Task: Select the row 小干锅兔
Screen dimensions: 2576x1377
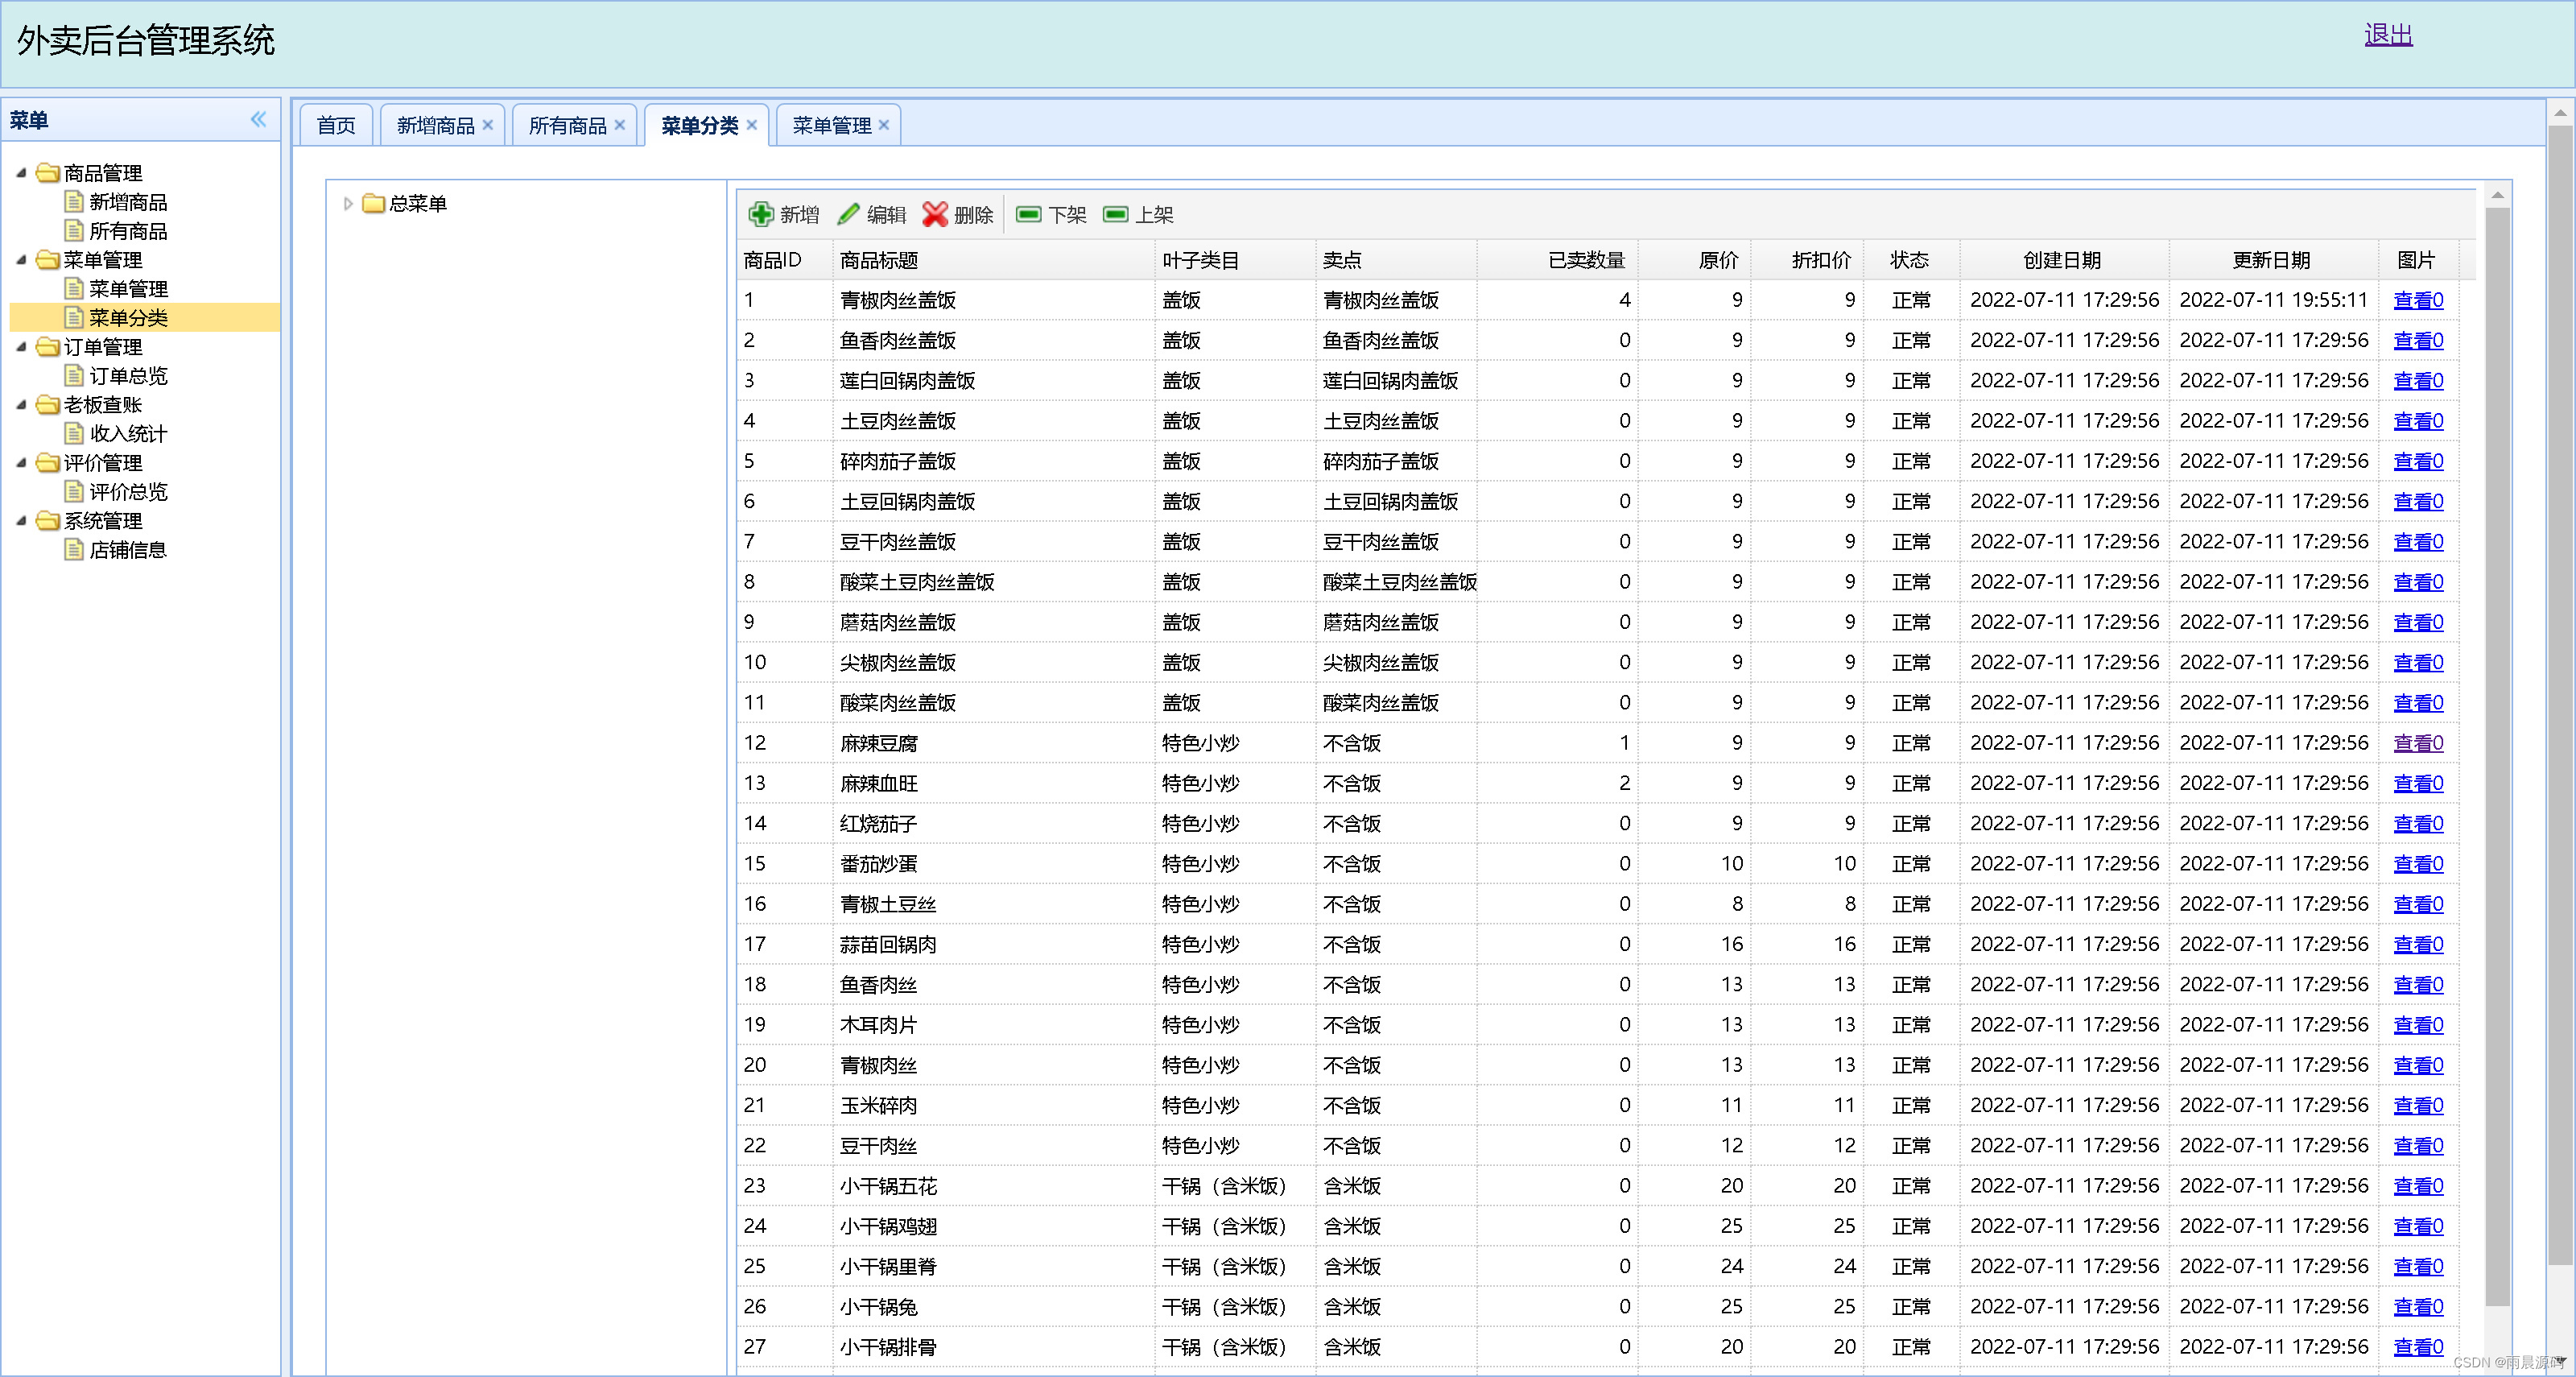Action: 1597,1307
